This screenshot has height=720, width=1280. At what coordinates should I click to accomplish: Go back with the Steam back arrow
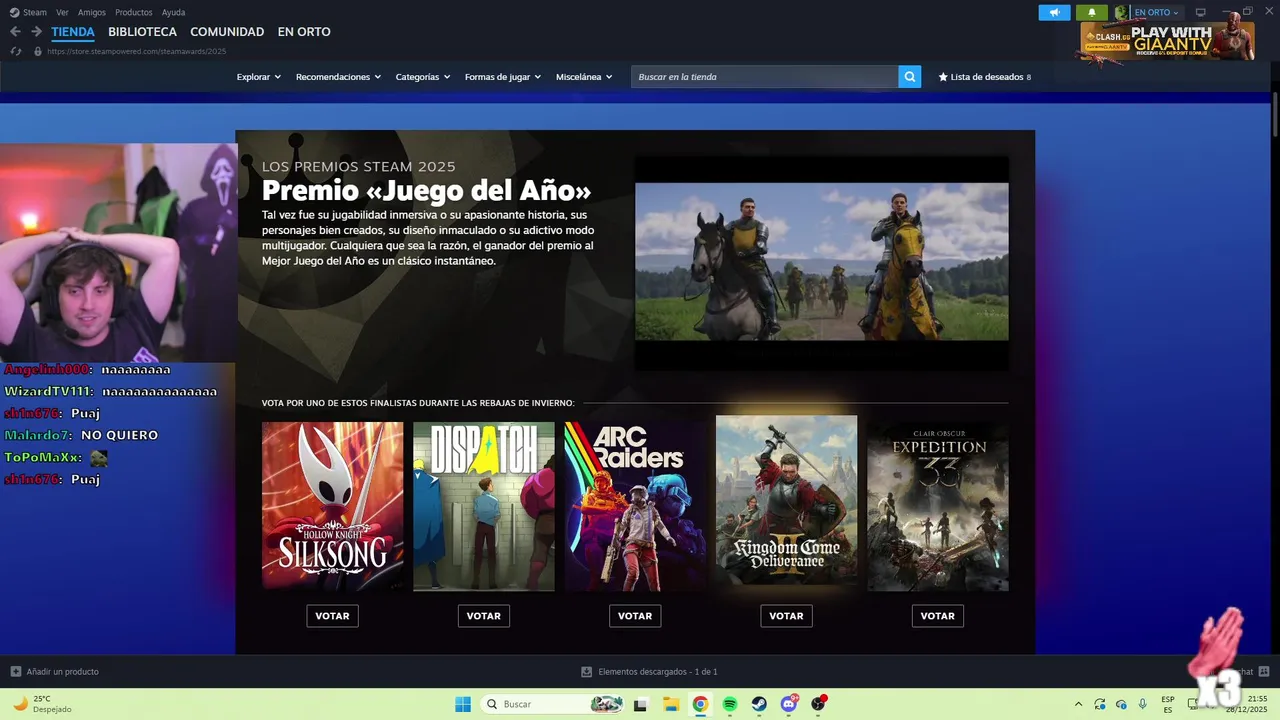(x=15, y=32)
